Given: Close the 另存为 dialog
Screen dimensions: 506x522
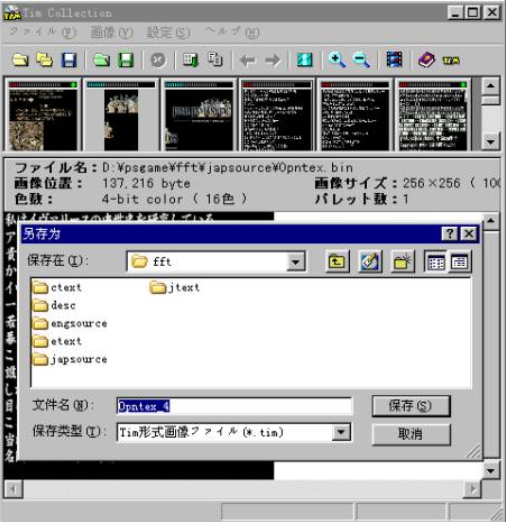Looking at the screenshot, I should (469, 234).
